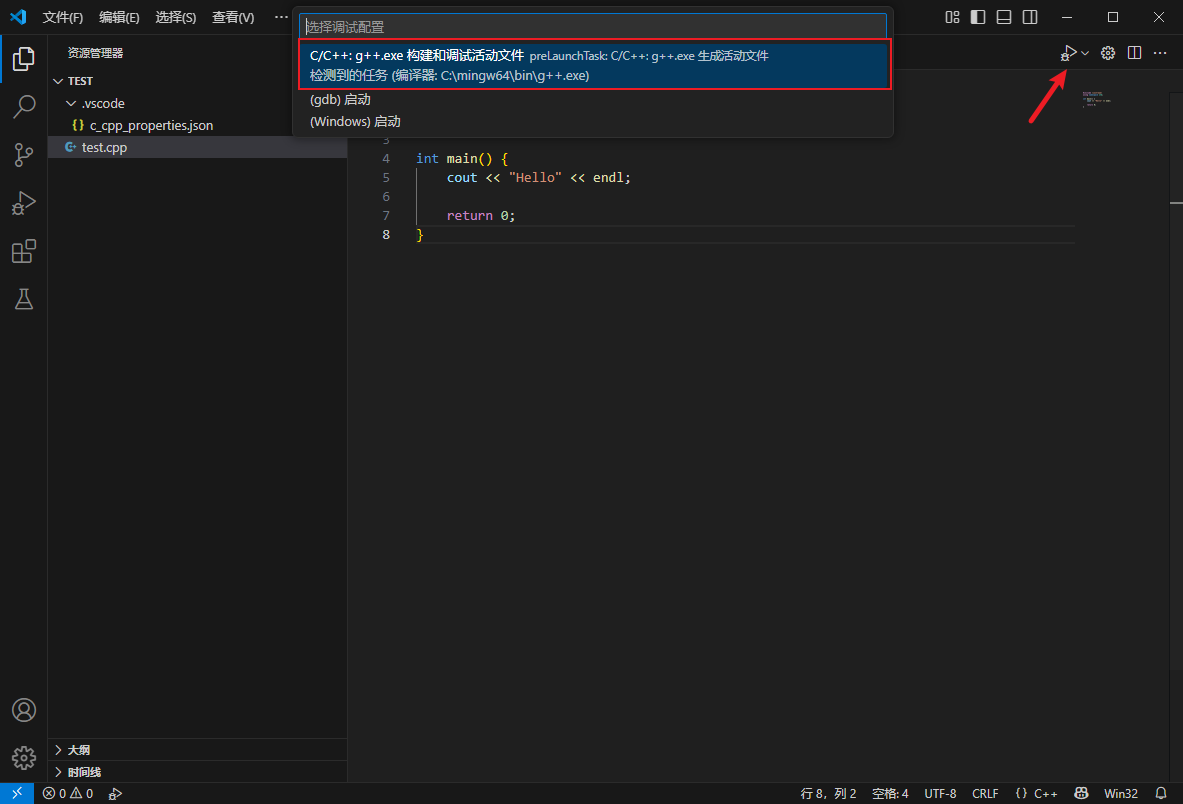The width and height of the screenshot is (1183, 804).
Task: Toggle the bottom panel visibility
Action: pyautogui.click(x=1003, y=17)
